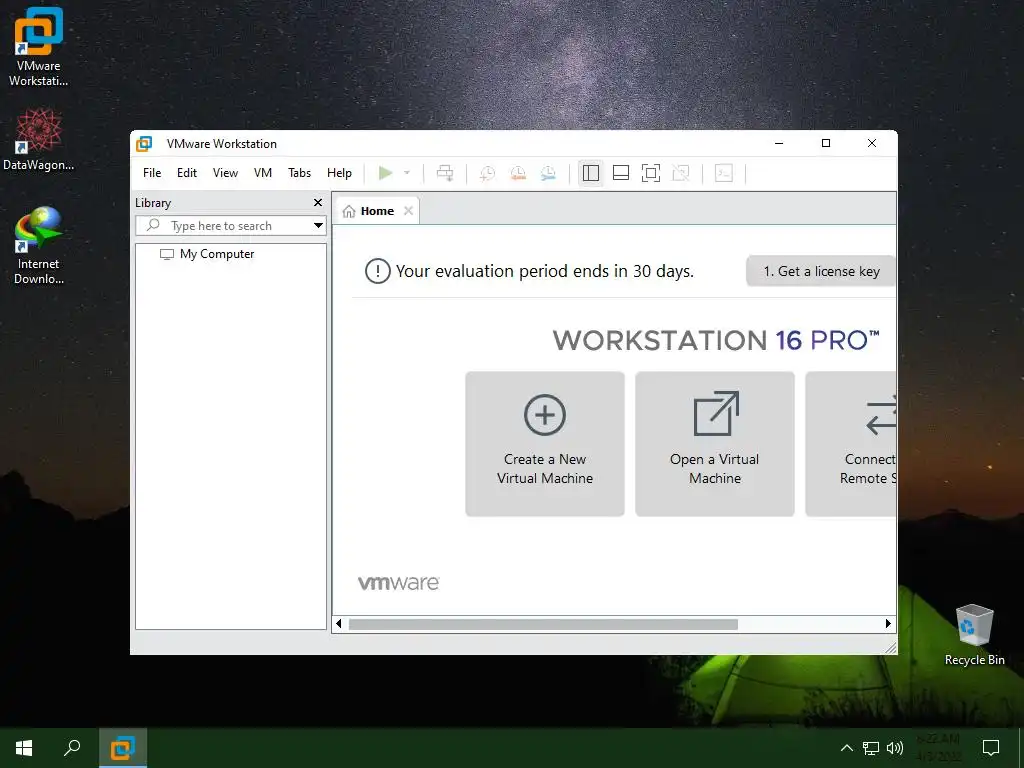
Task: Click the horizontal scrollbar right arrow
Action: [888, 624]
